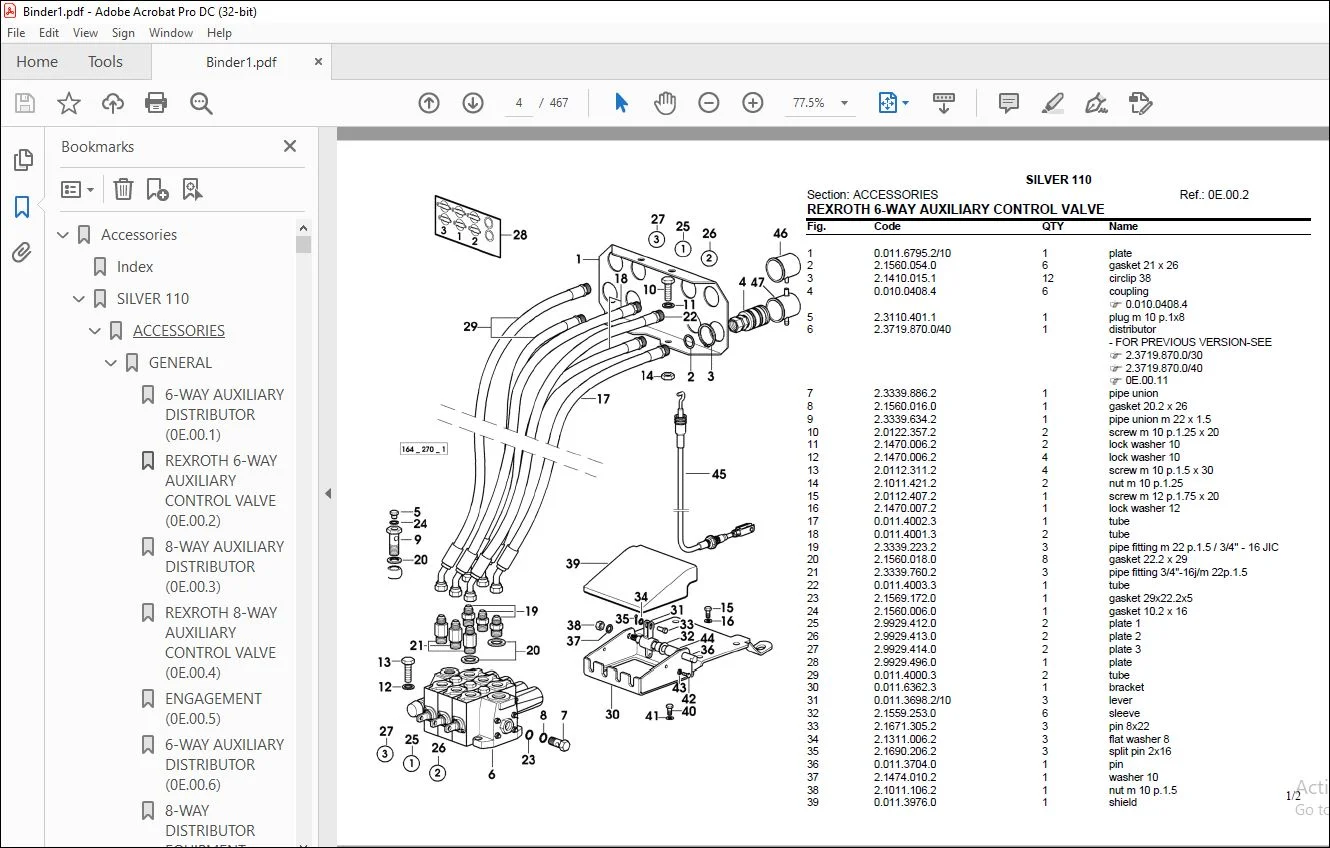Click the bookmarks panel scrollbar thumb
The height and width of the screenshot is (848, 1330).
304,244
